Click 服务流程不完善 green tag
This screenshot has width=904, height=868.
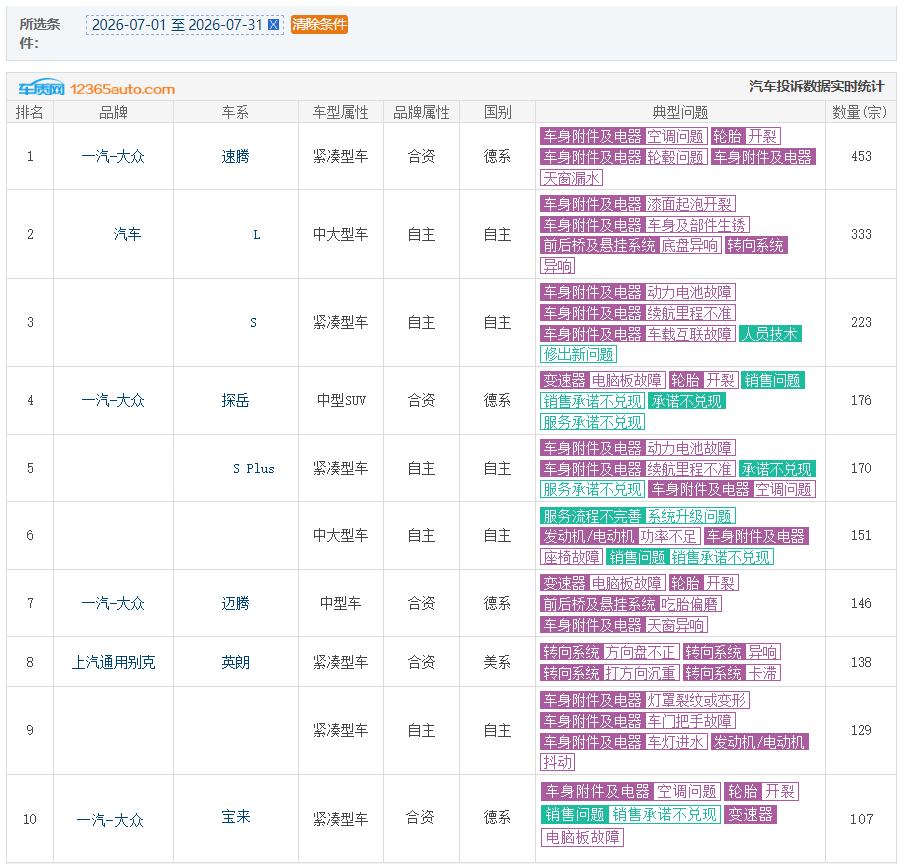[x=592, y=516]
